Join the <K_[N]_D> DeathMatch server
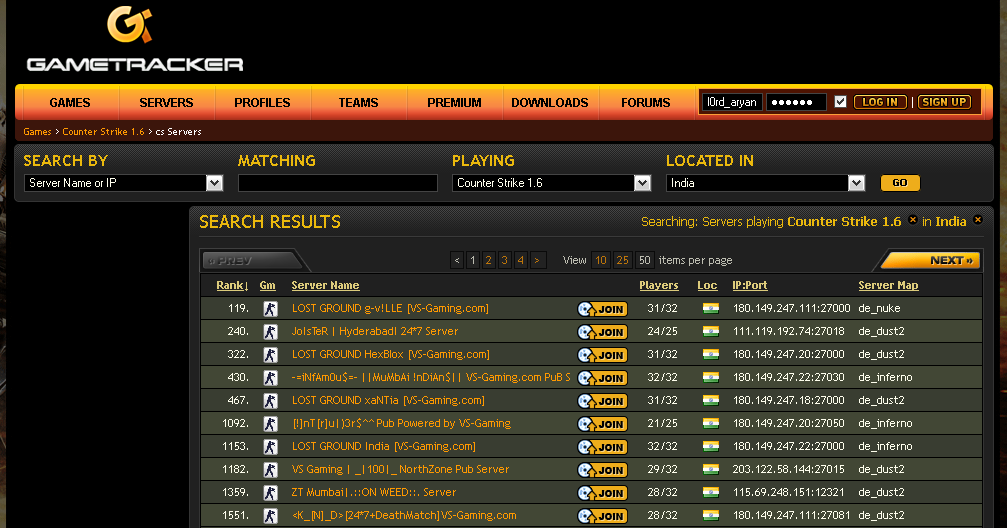 pos(602,516)
